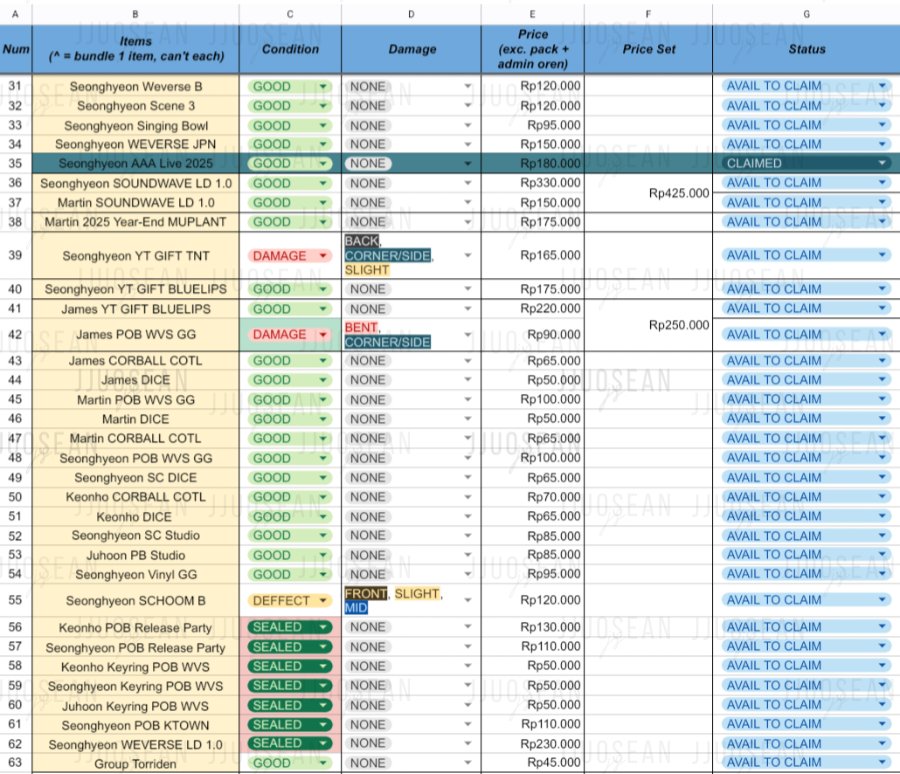Select the Rp220.000 price cell
900x774 pixels.
533,308
